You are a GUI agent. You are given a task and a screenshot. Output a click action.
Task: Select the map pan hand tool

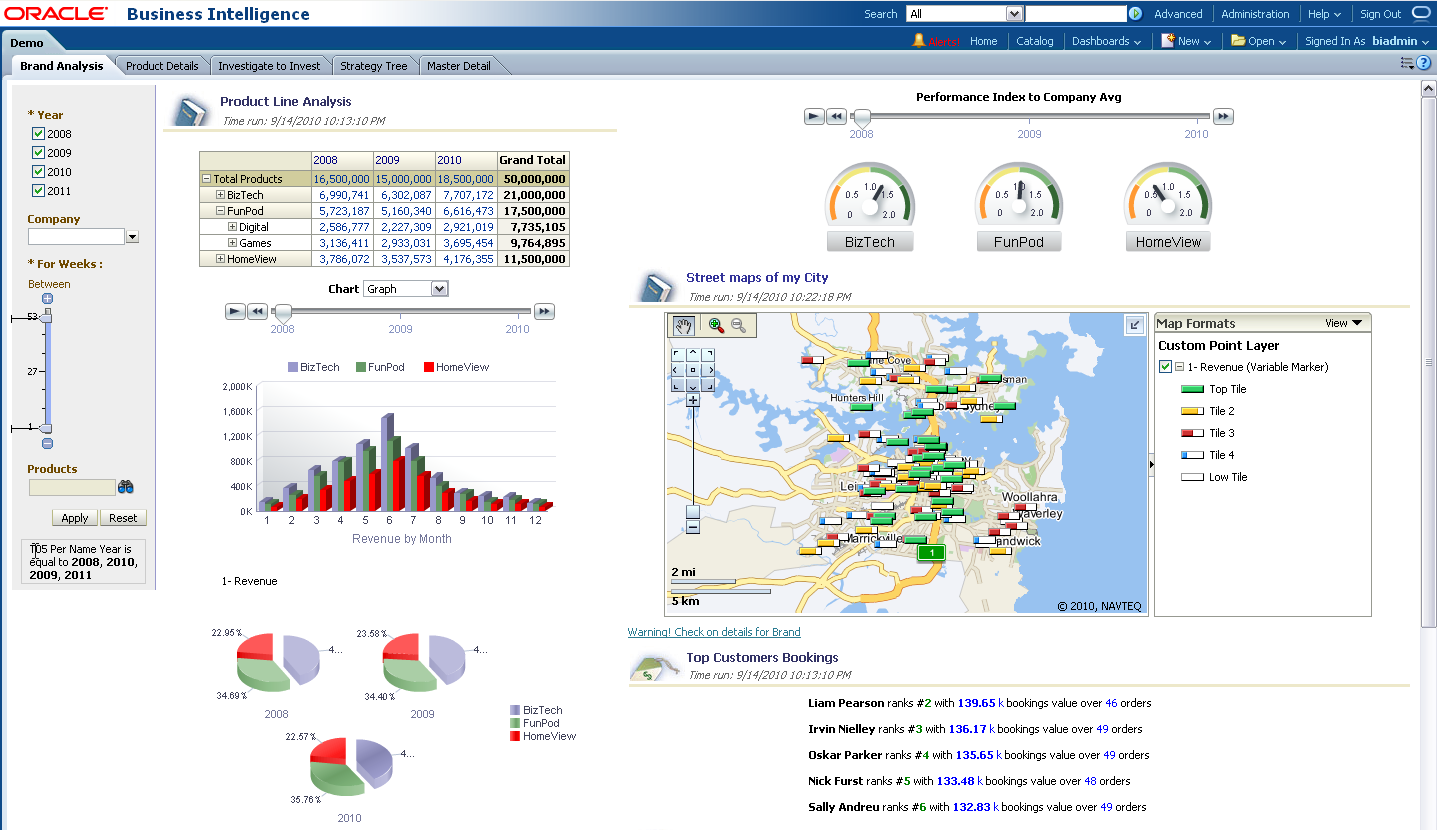click(x=685, y=325)
